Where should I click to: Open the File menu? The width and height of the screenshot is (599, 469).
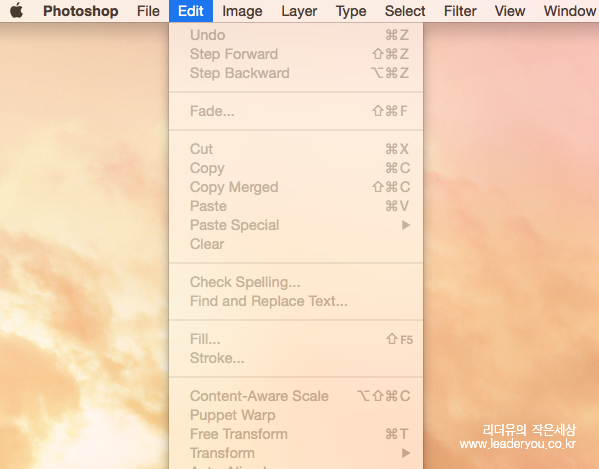(148, 11)
